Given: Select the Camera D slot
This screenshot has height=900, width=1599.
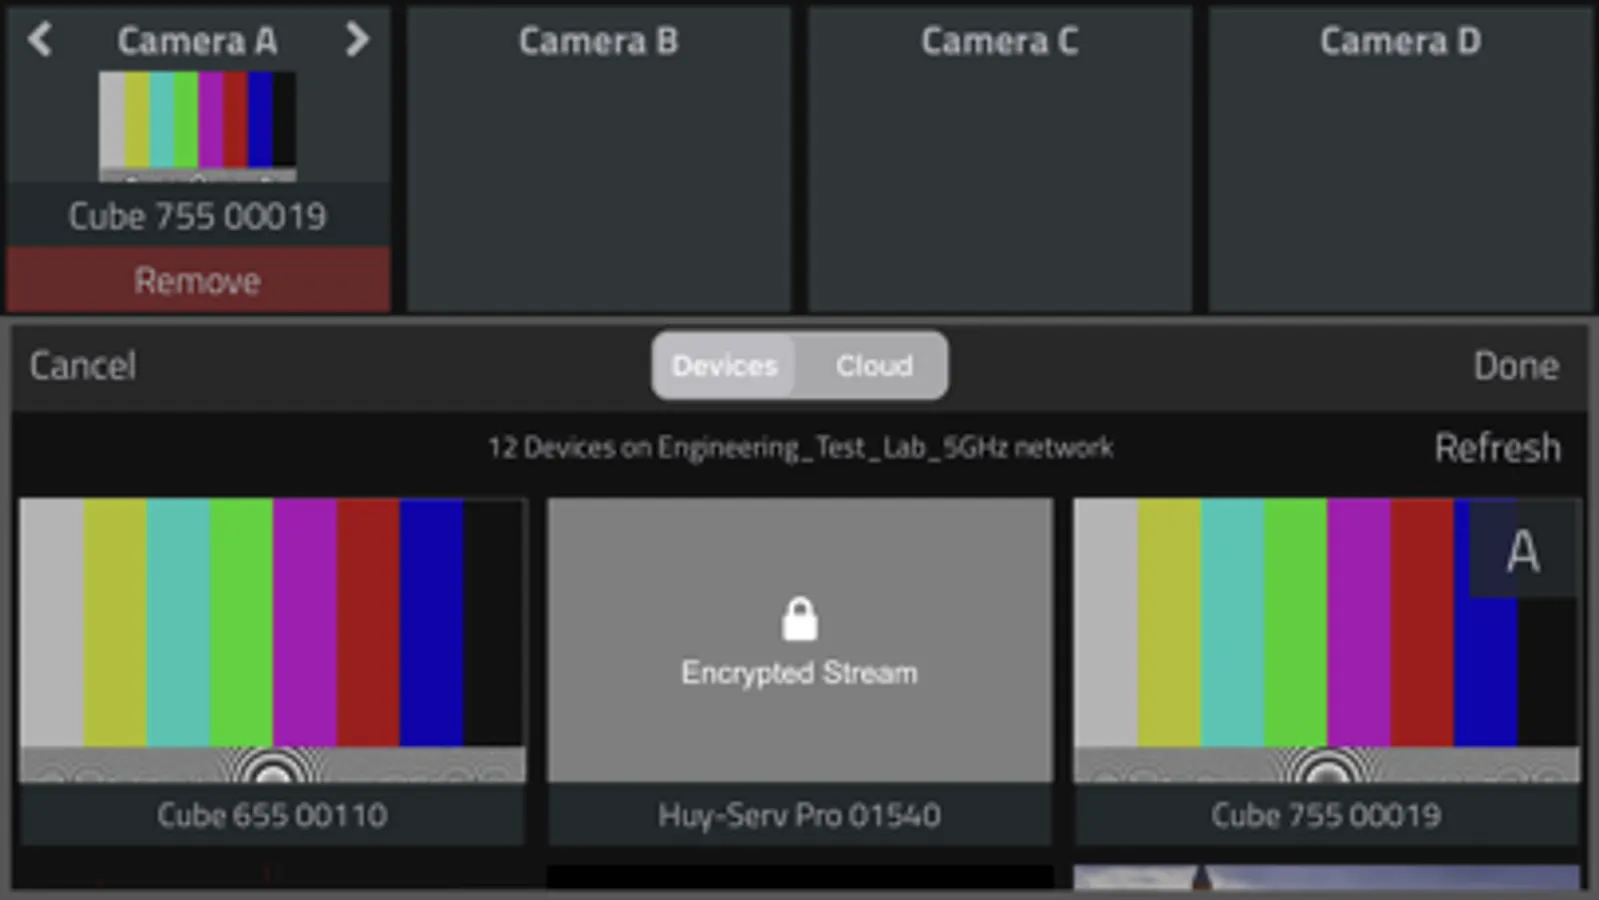Looking at the screenshot, I should pos(1400,160).
